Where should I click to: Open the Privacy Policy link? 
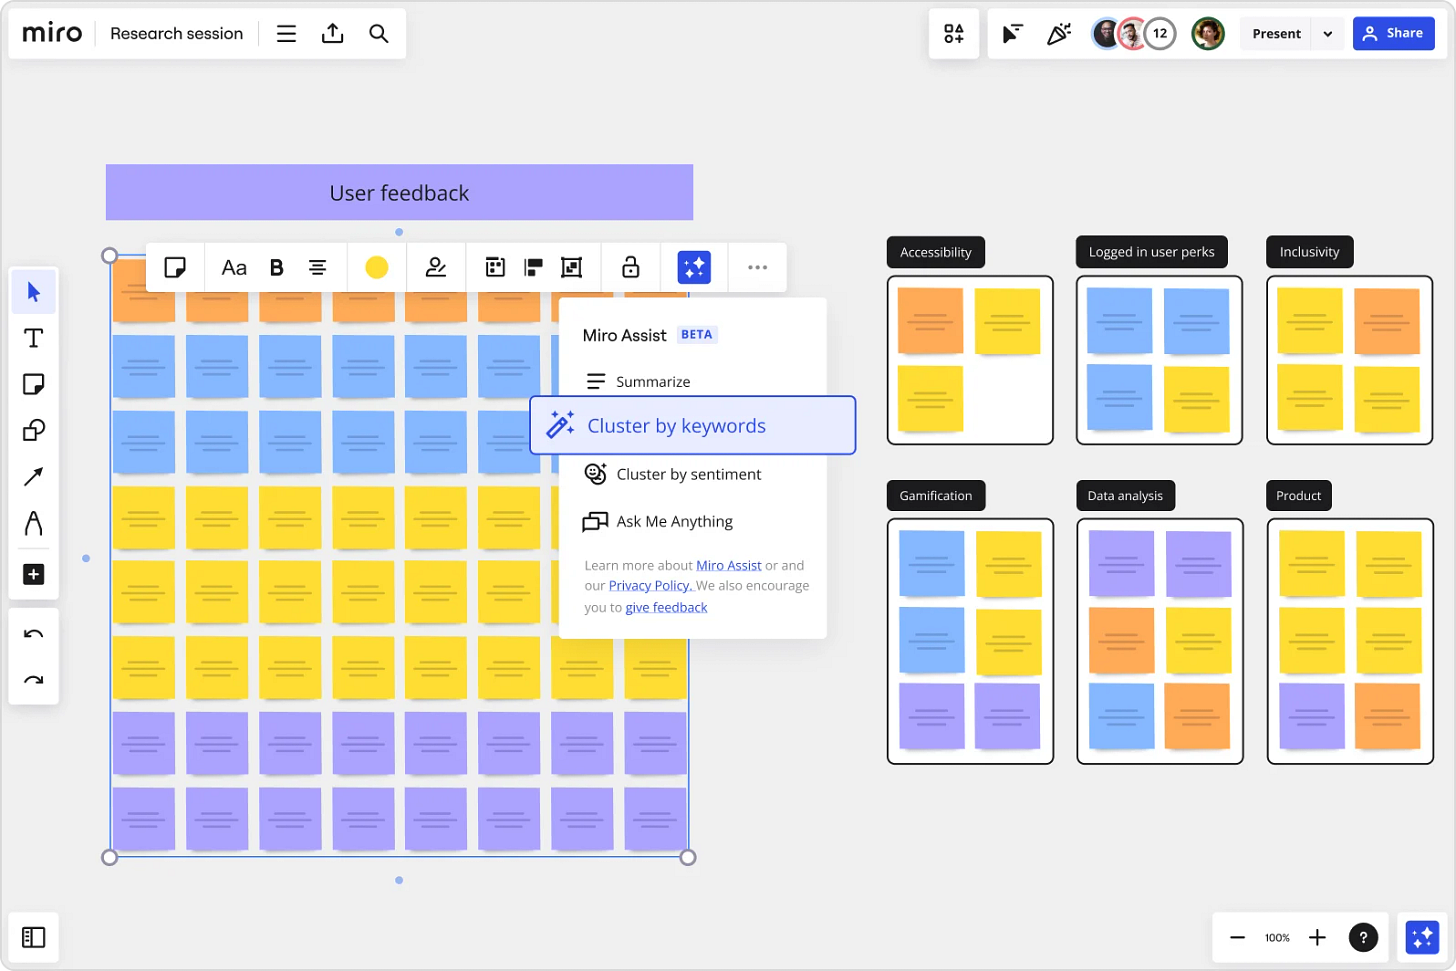coord(651,586)
